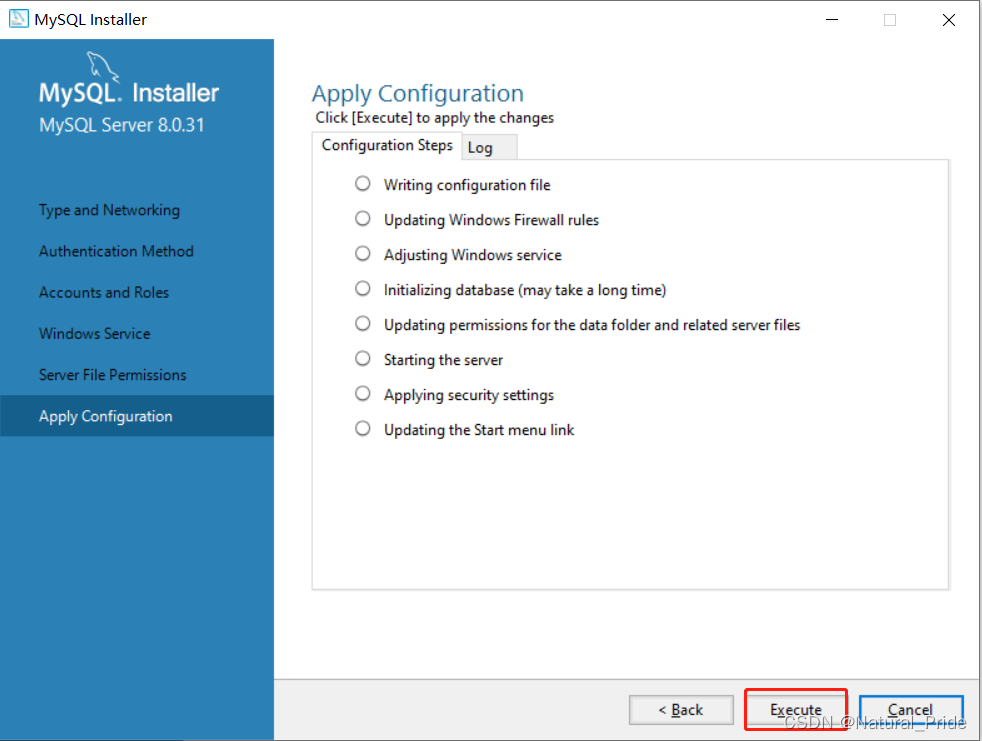This screenshot has height=741, width=982.
Task: Select Type and Networking in sidebar
Action: coord(108,210)
